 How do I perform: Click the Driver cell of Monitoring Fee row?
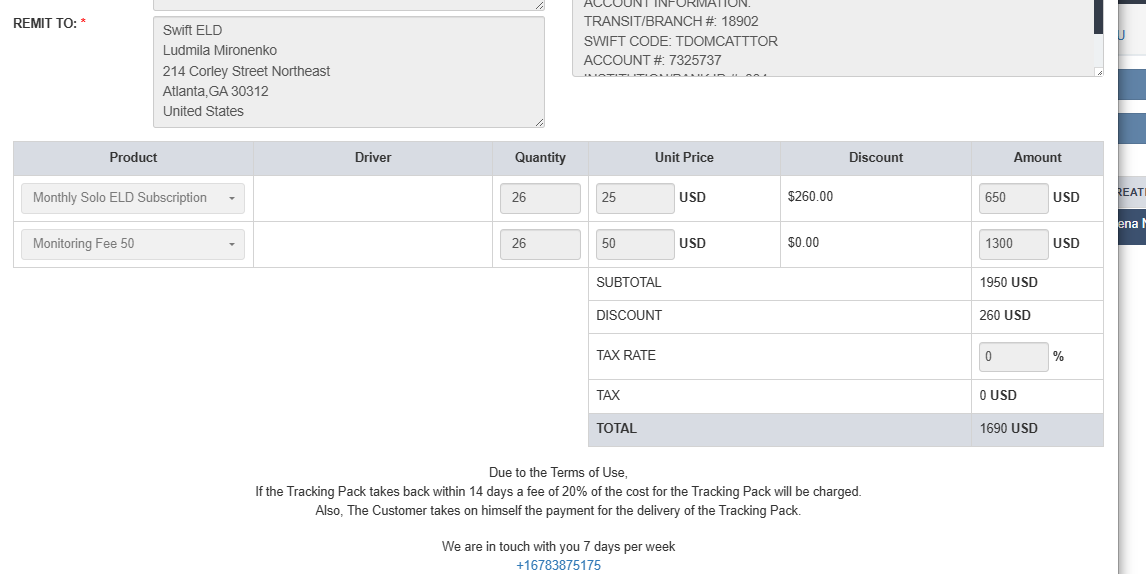pos(373,244)
